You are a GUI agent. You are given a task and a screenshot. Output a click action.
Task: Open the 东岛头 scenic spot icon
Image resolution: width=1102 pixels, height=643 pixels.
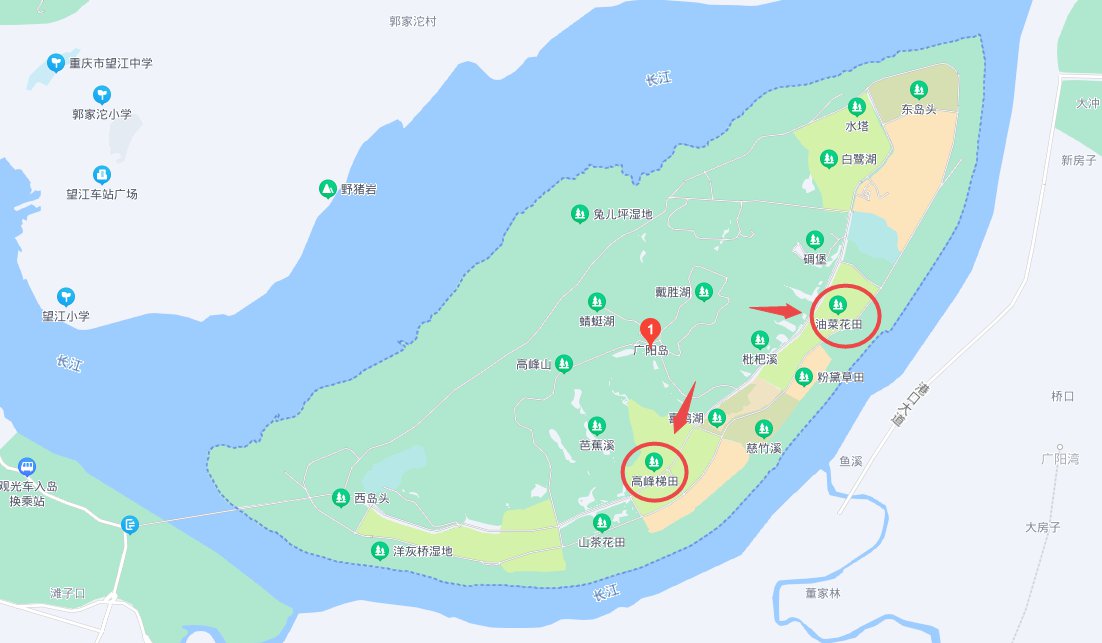point(919,90)
